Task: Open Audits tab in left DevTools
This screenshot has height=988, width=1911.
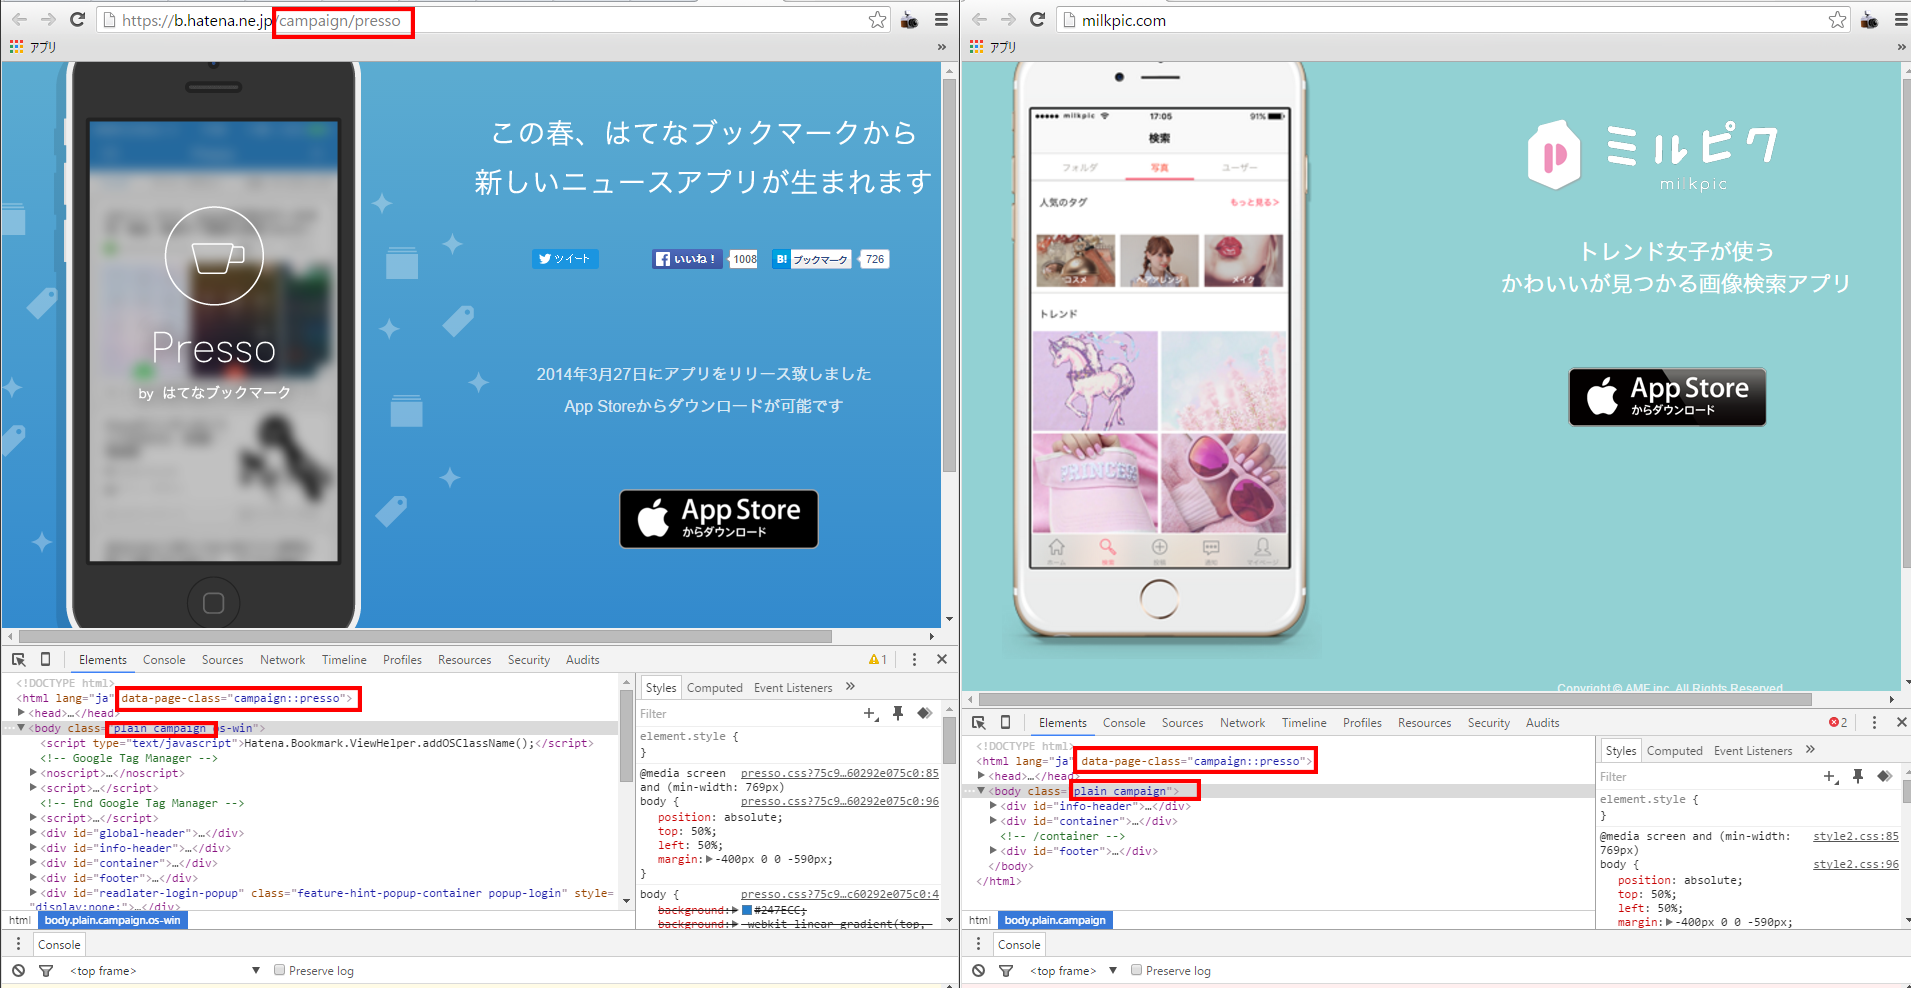Action: (x=582, y=660)
